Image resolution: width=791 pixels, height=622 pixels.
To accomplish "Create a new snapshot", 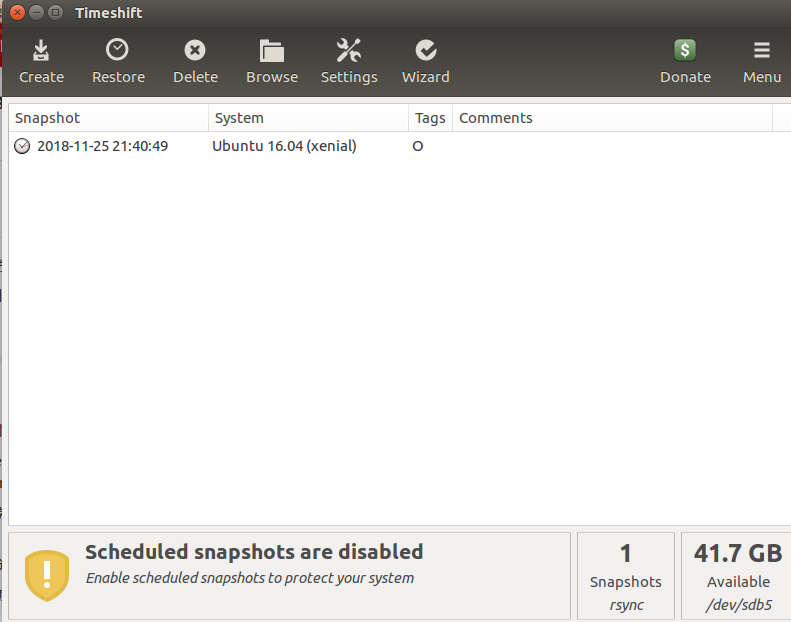I will (x=41, y=61).
